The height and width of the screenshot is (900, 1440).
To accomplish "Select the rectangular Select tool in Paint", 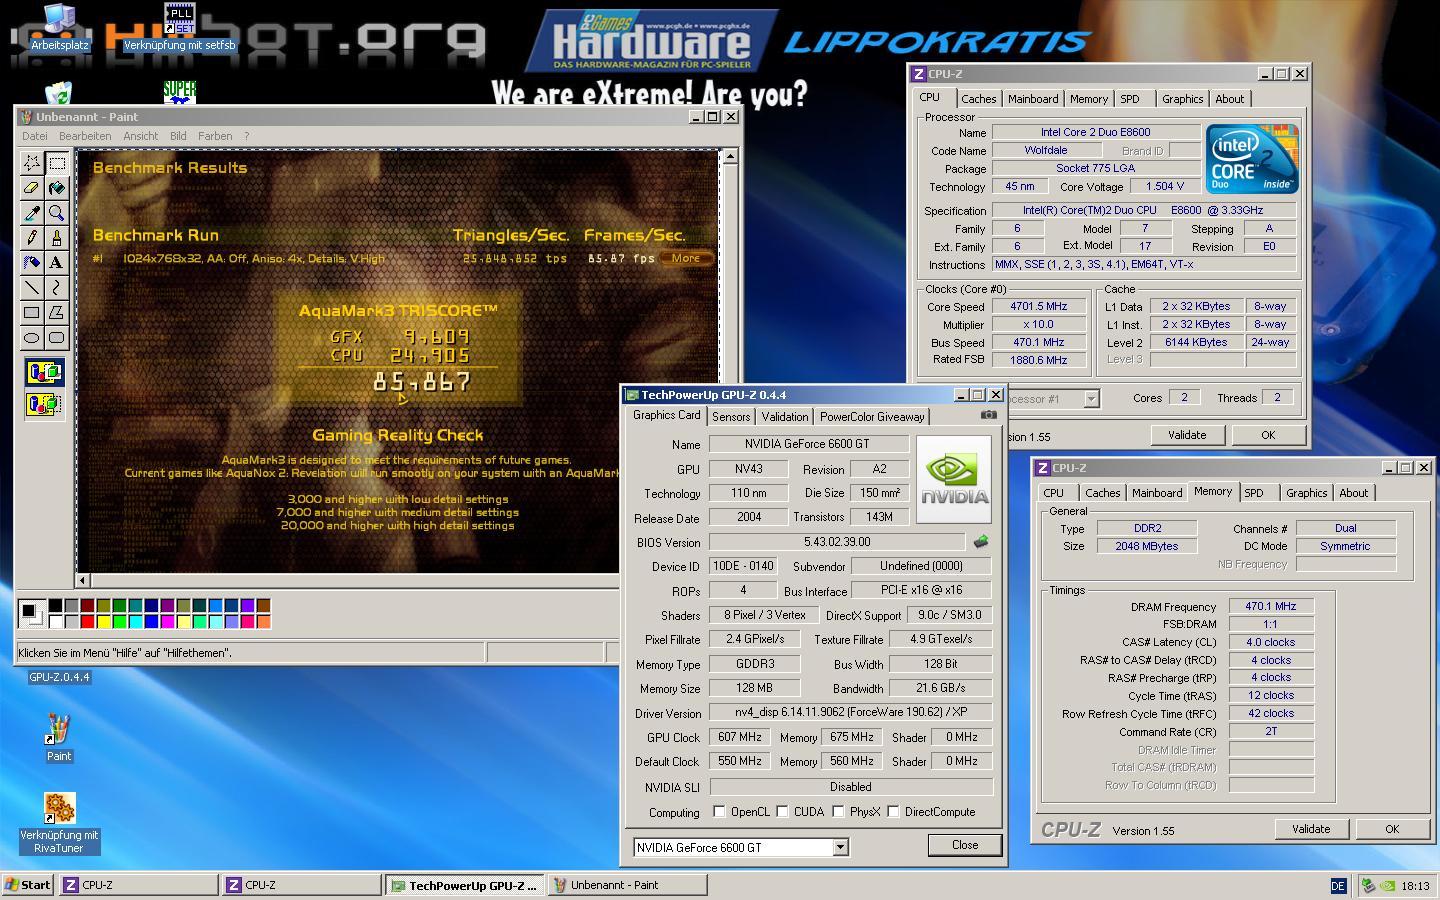I will [x=57, y=163].
